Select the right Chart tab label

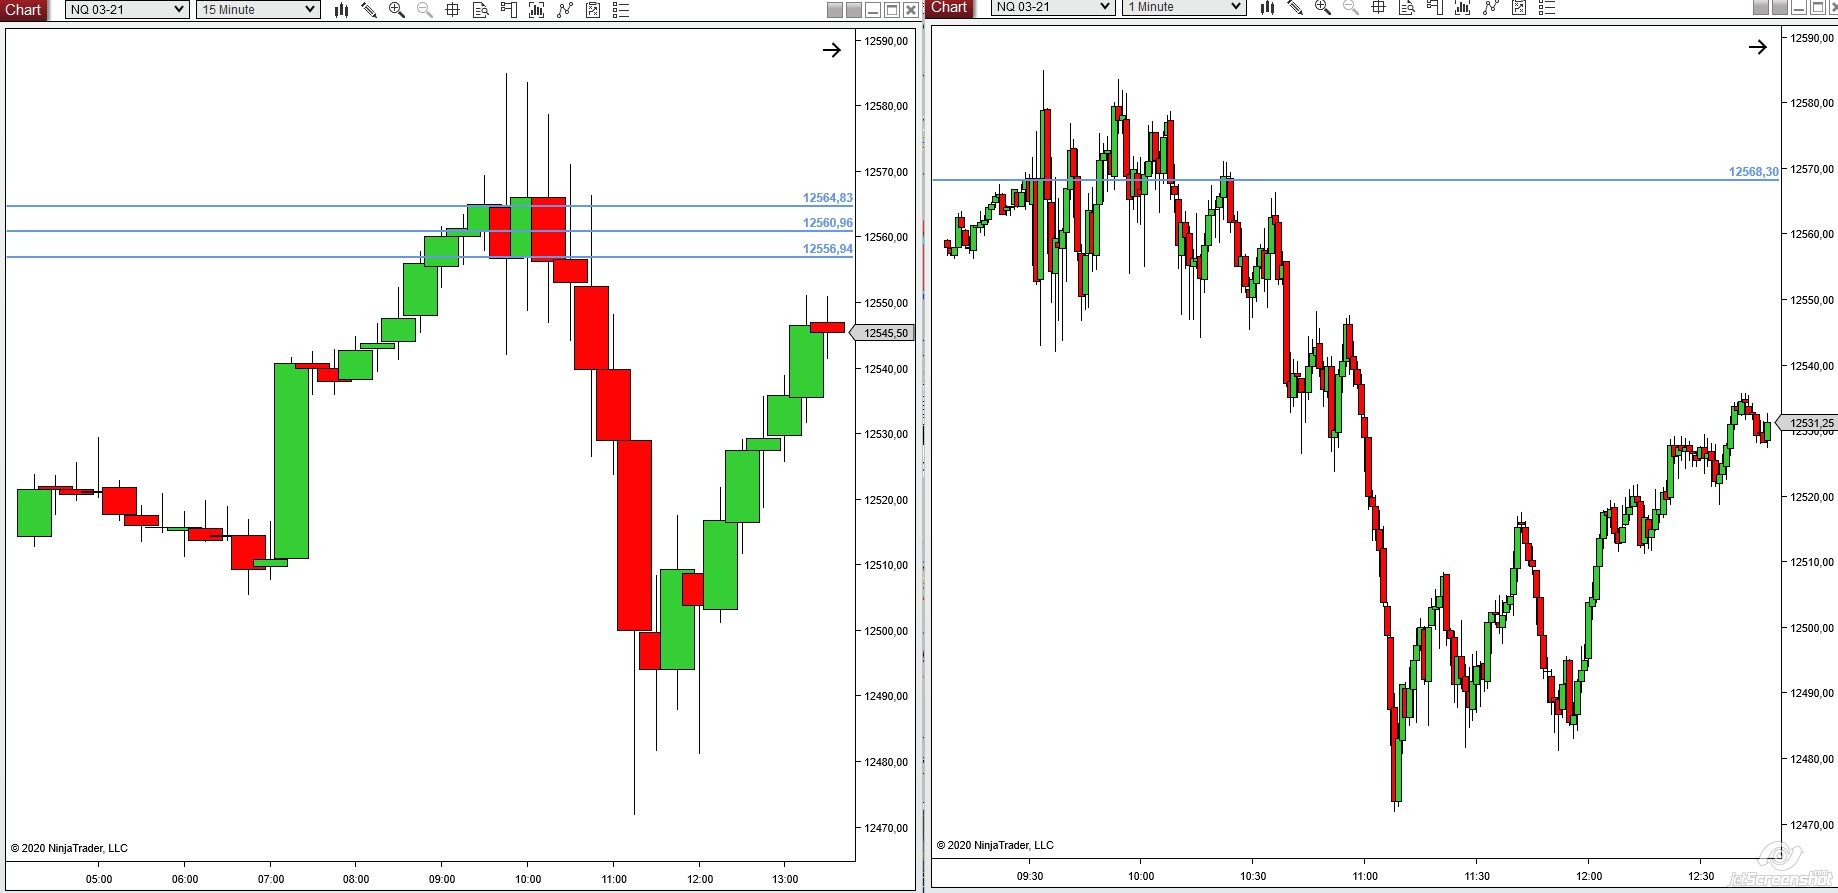949,7
